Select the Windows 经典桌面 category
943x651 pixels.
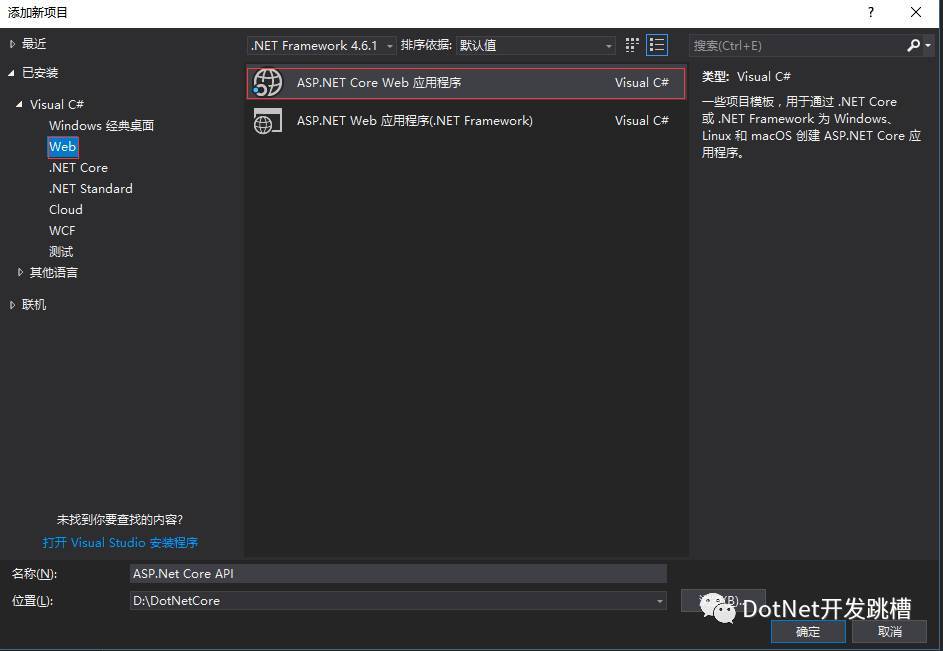(102, 126)
